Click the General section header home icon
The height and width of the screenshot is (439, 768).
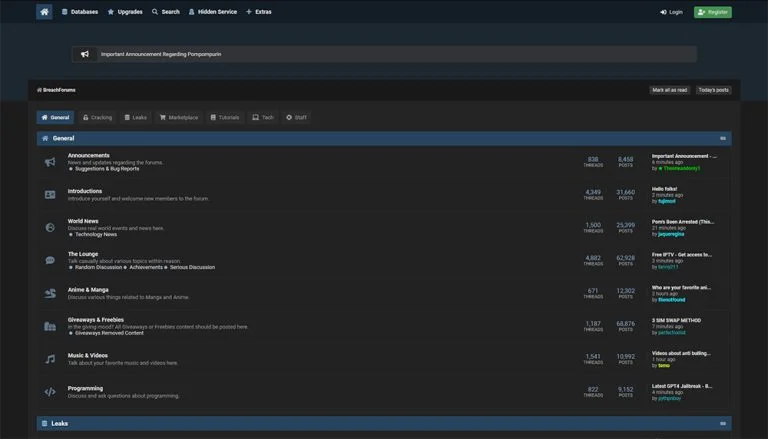point(45,139)
